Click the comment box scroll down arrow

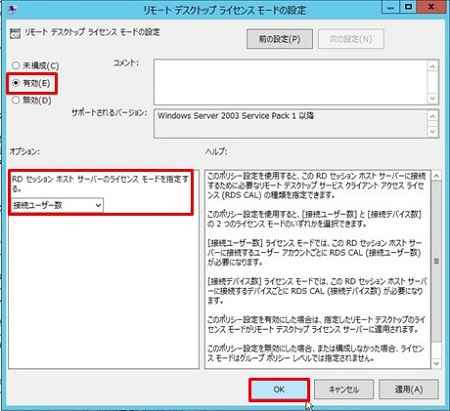[x=432, y=98]
